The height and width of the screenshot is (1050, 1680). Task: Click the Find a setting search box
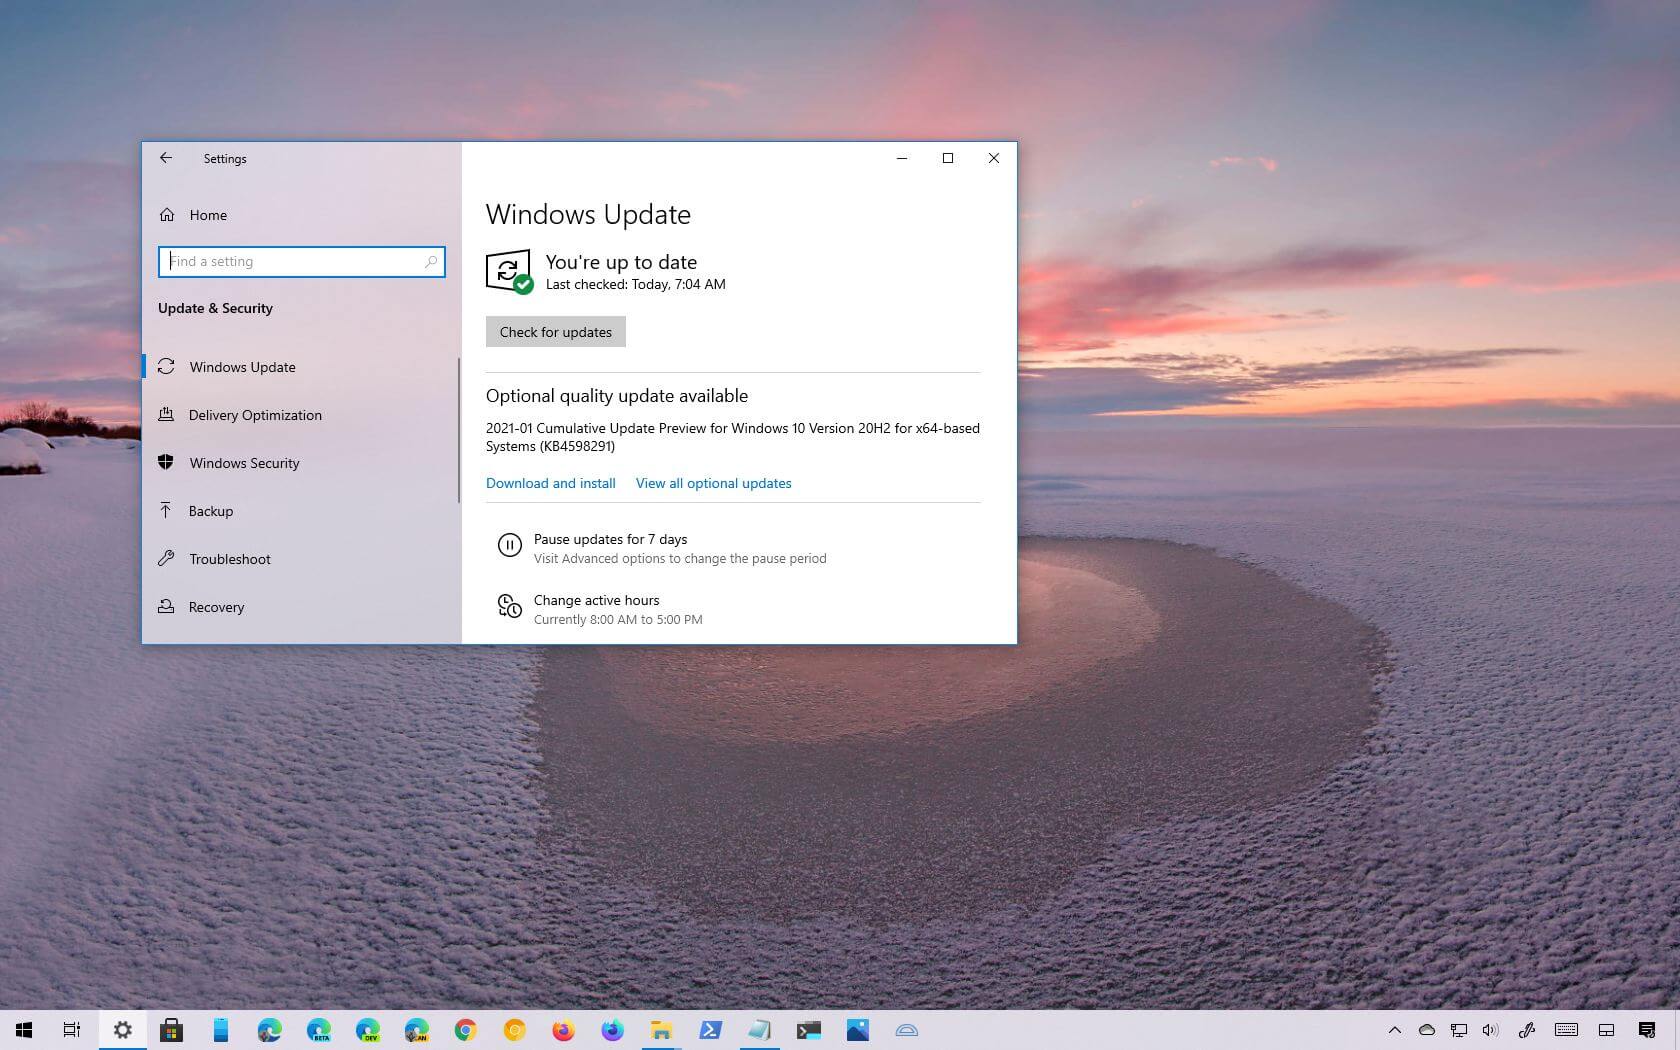(300, 261)
